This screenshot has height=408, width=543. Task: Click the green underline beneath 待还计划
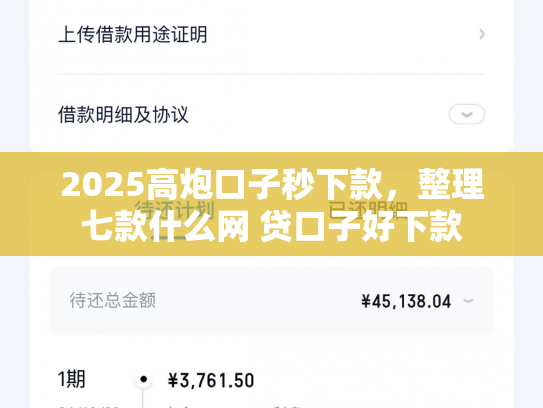click(x=169, y=238)
